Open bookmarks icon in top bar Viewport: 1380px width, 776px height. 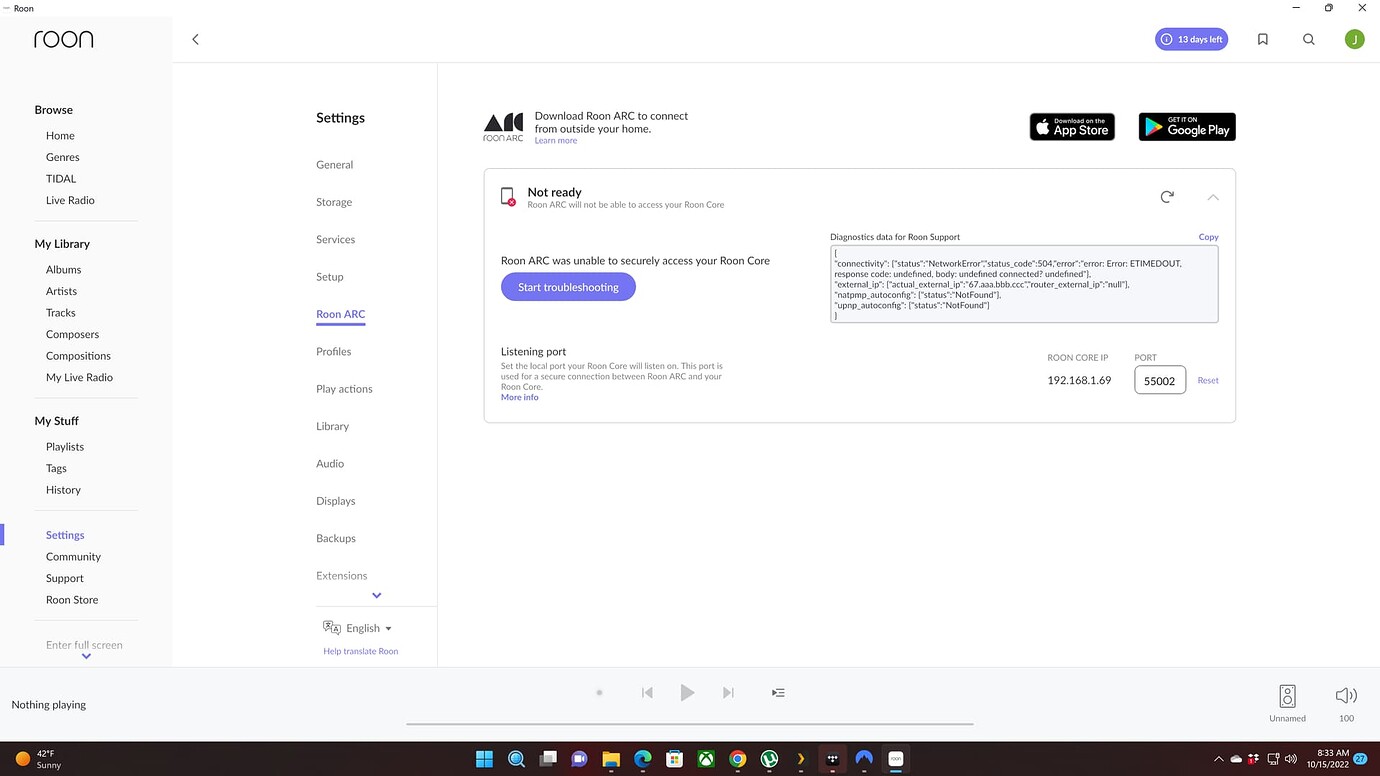coord(1263,39)
